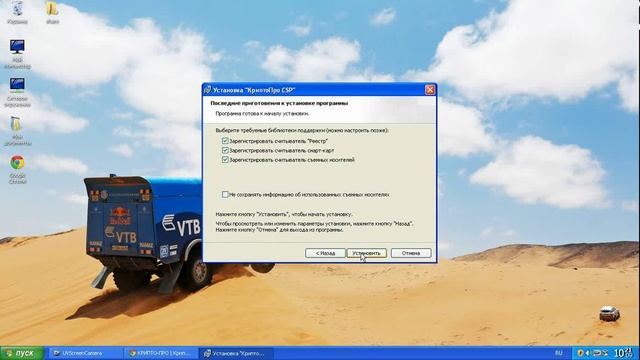Open My Documents desktop icon

[x=17, y=131]
